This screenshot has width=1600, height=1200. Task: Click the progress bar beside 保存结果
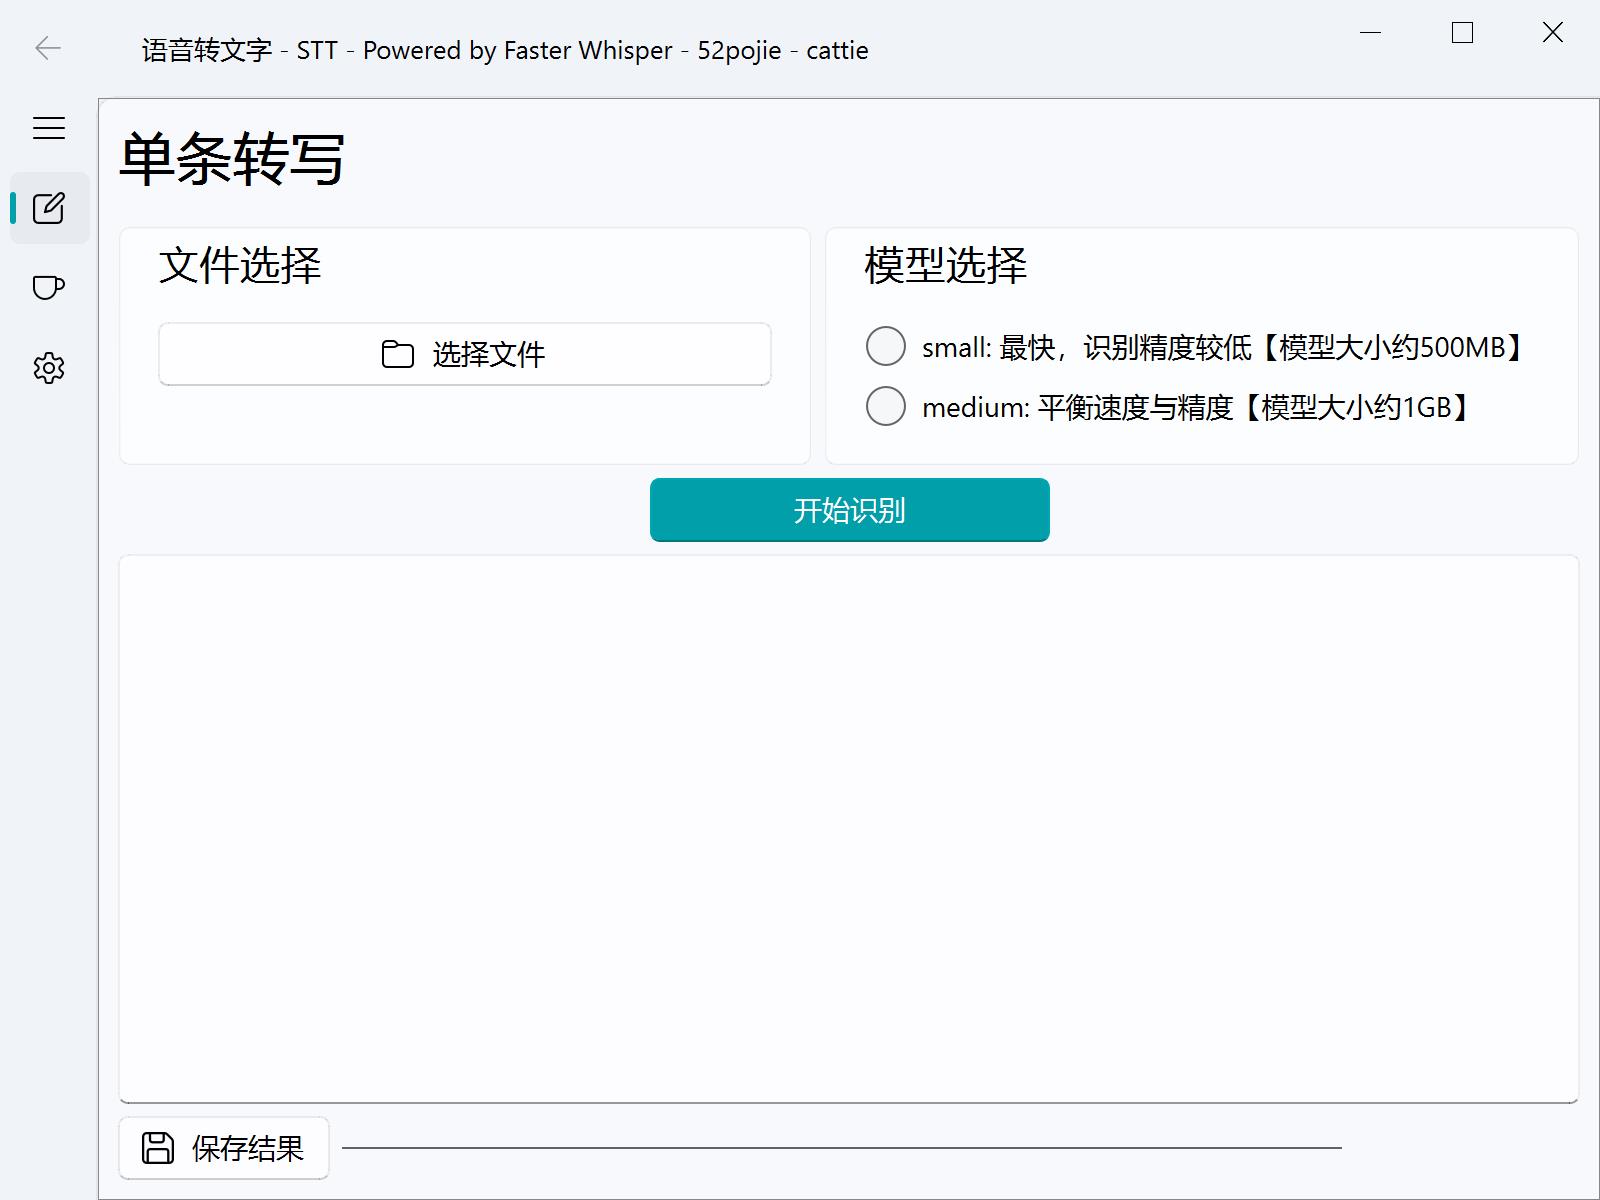pyautogui.click(x=841, y=1148)
